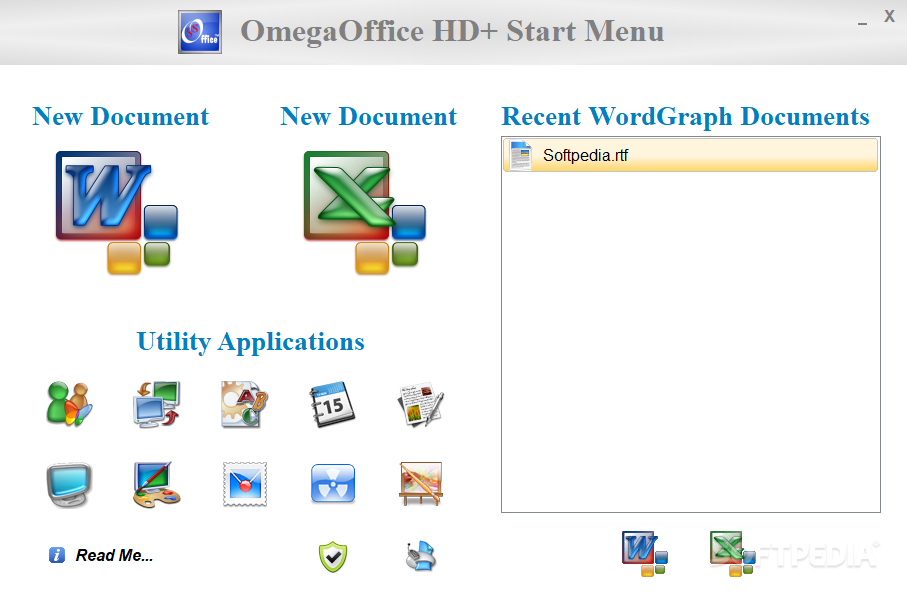907x593 pixels.
Task: Minimize the Start Menu window
Action: point(862,23)
